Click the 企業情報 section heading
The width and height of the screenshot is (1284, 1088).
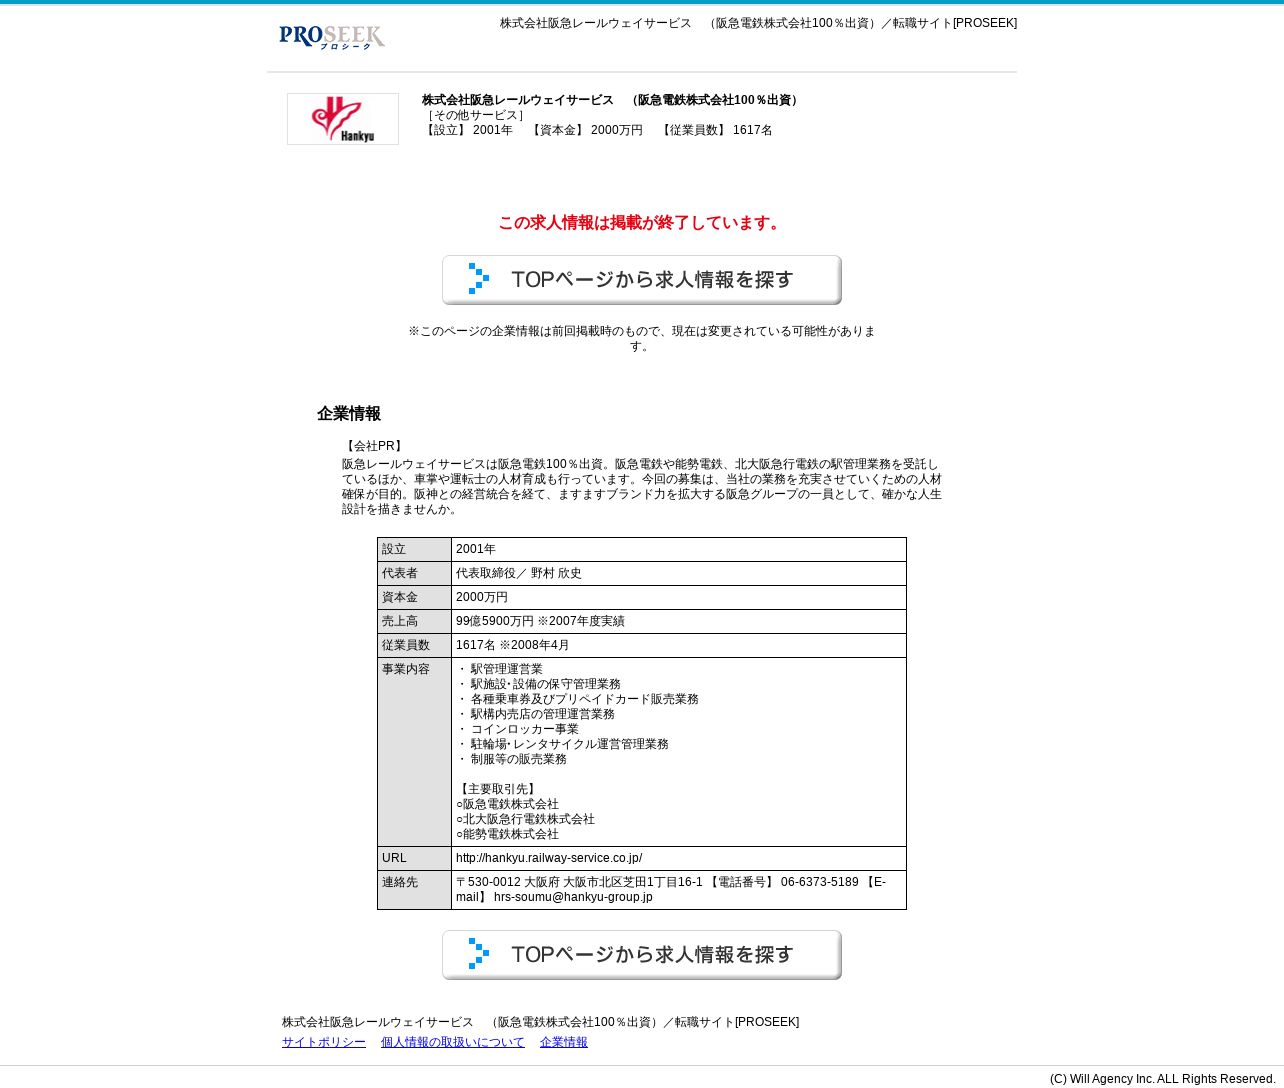point(349,414)
